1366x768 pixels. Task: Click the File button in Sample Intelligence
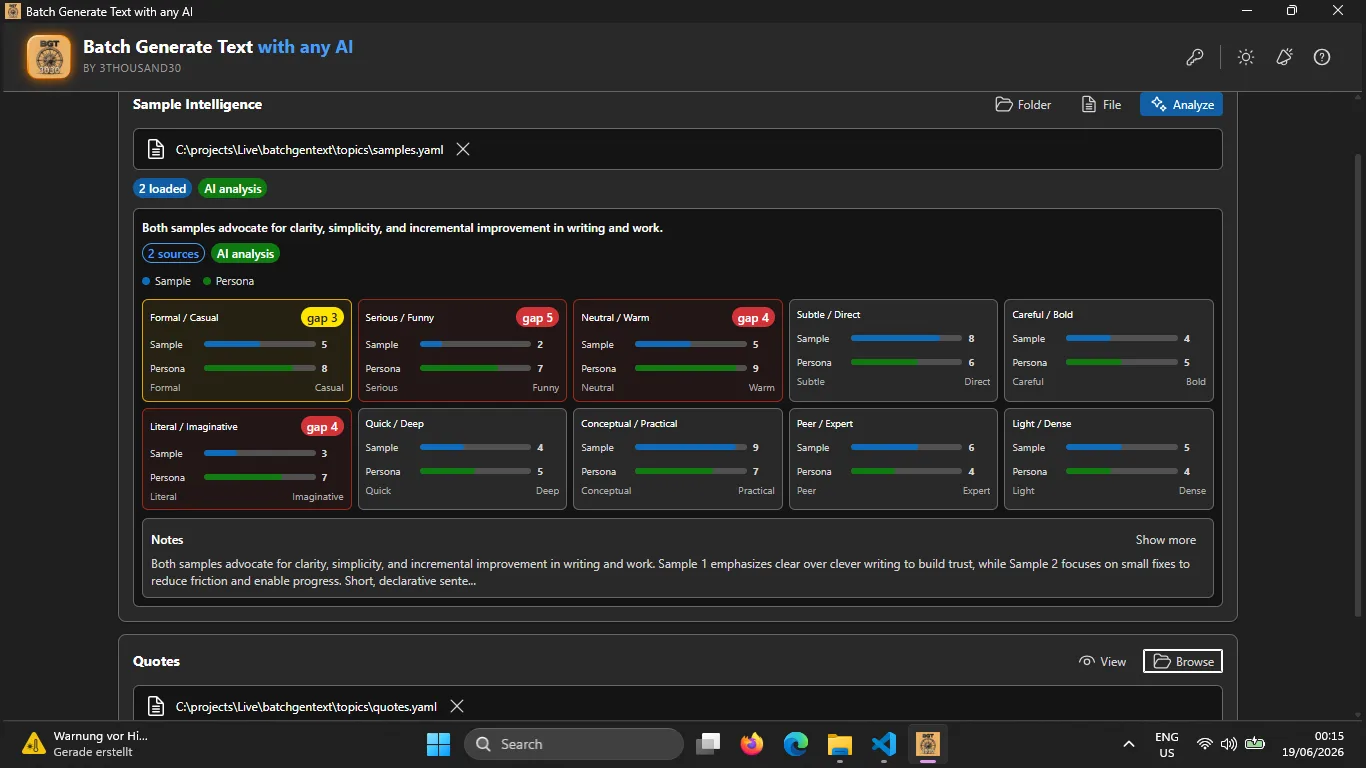1101,104
